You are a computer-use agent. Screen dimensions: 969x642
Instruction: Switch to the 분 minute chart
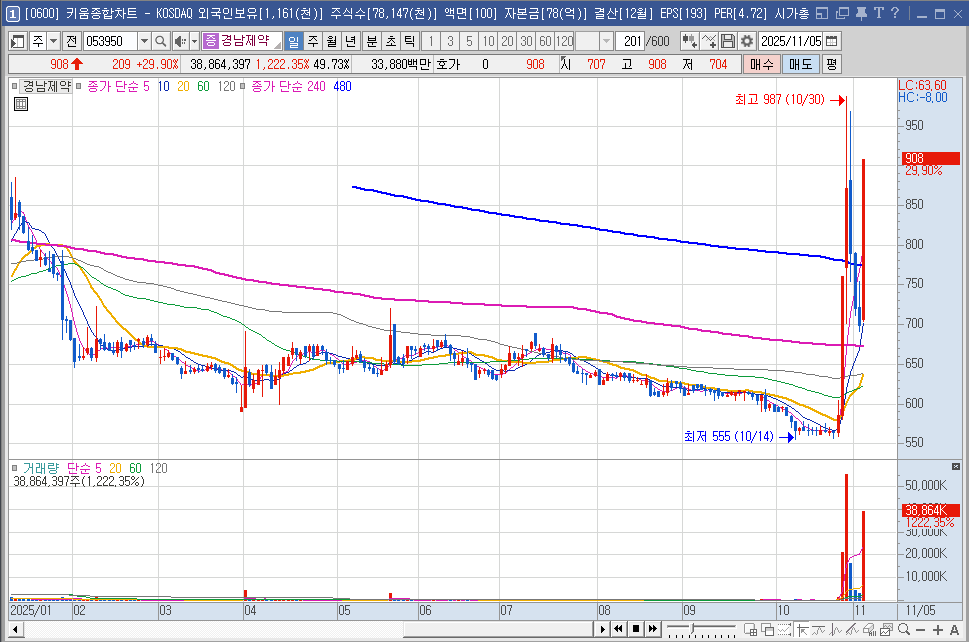tap(372, 41)
